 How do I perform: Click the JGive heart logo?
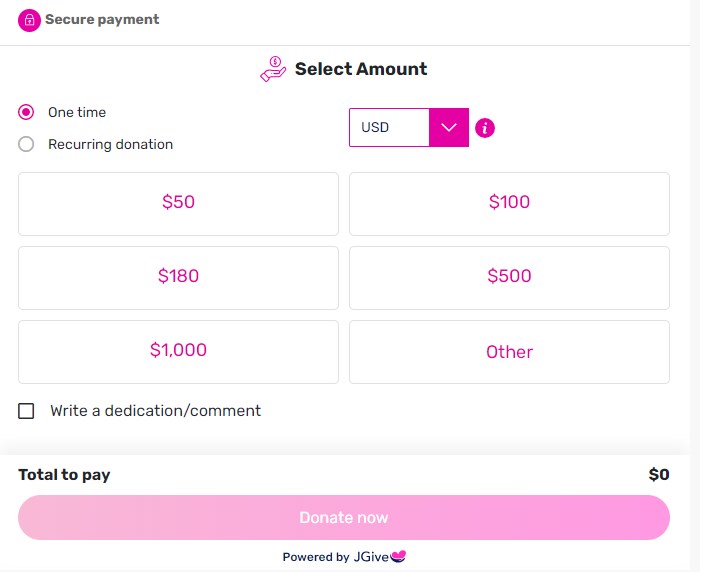(398, 556)
